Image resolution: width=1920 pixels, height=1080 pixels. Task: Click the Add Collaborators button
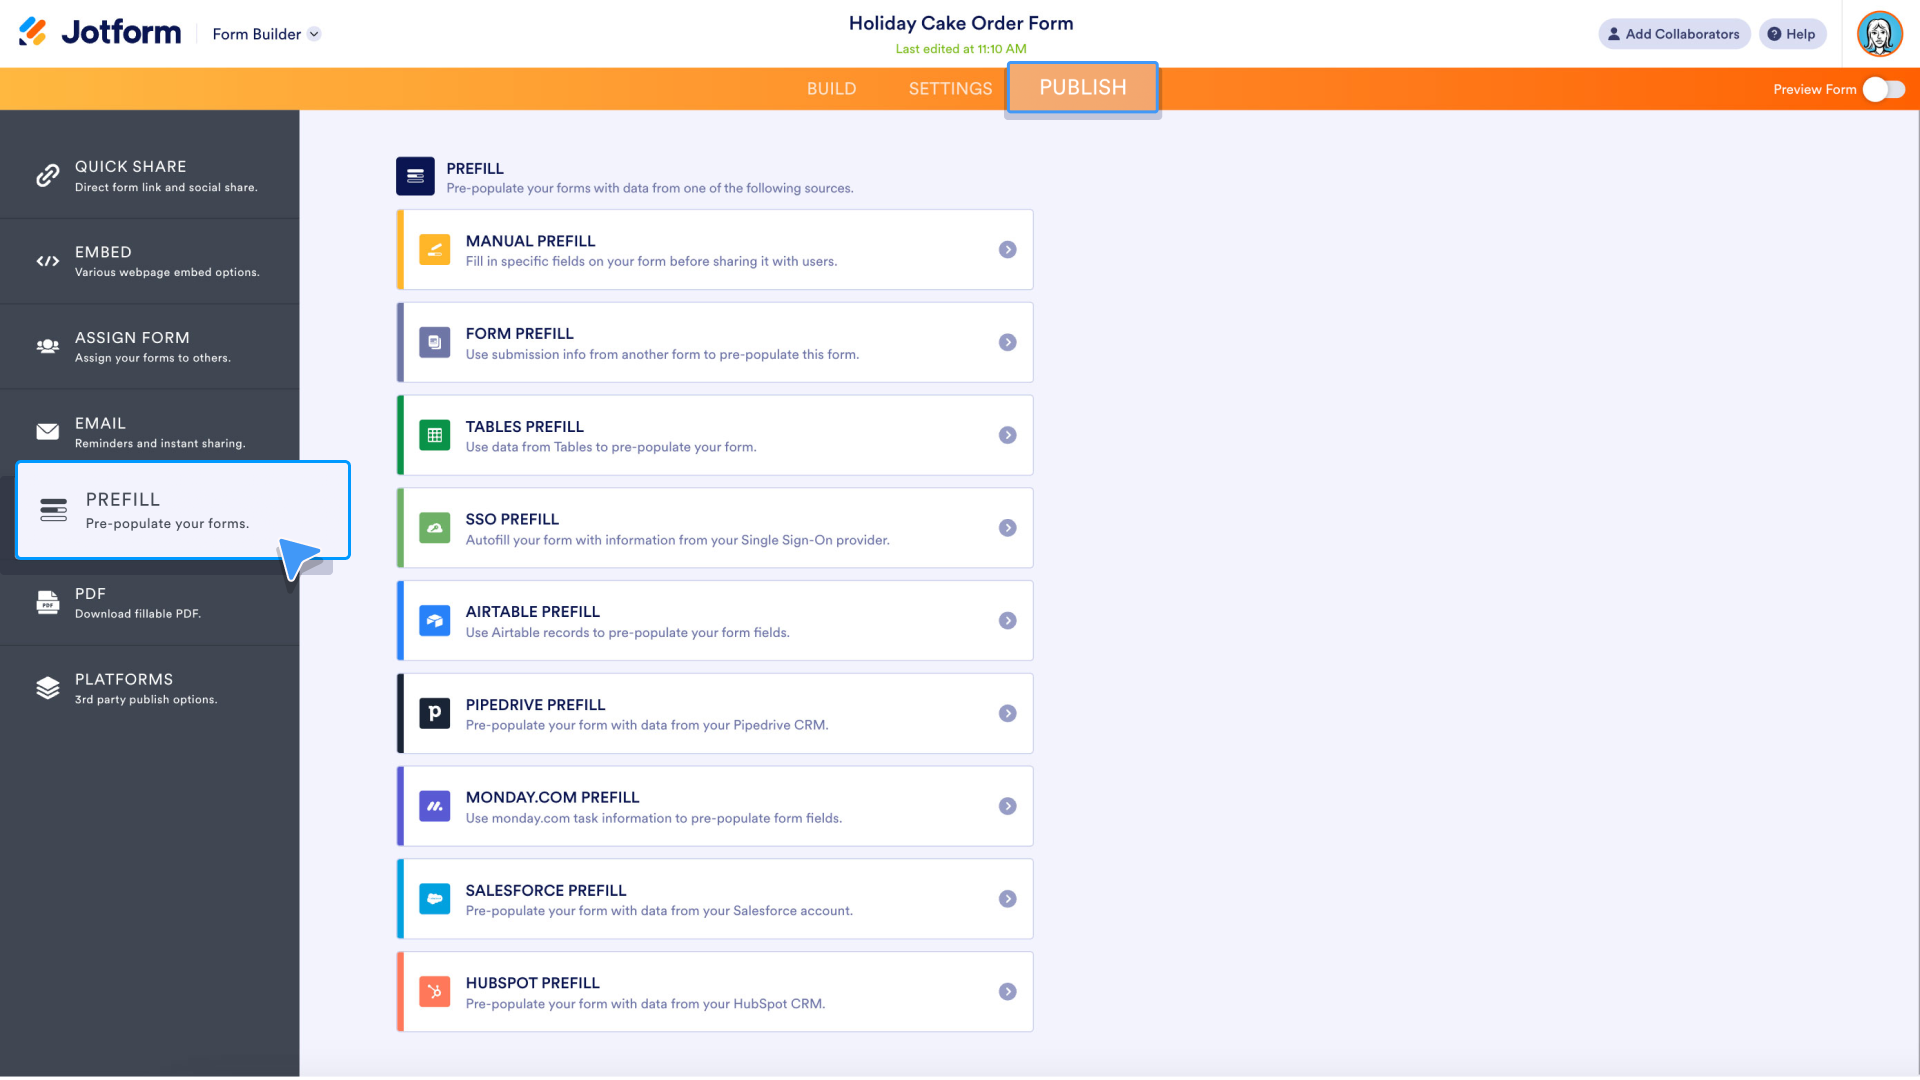[1673, 34]
